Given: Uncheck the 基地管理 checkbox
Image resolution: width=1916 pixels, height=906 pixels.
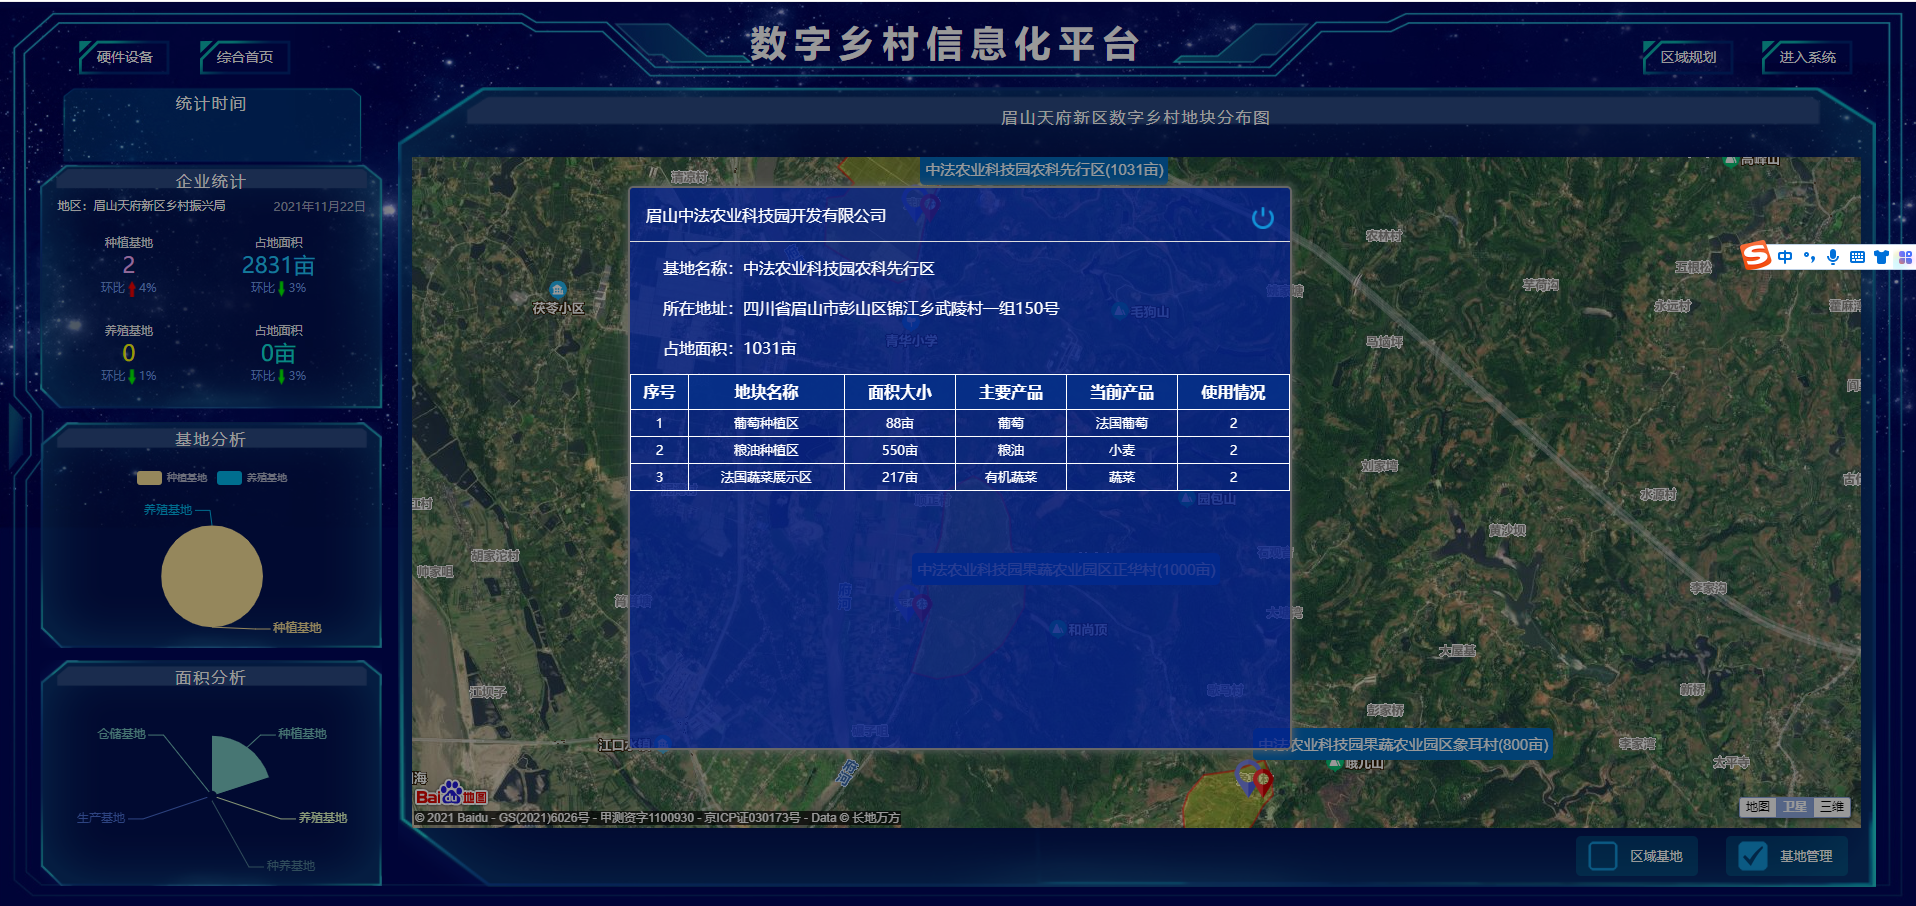Looking at the screenshot, I should pyautogui.click(x=1752, y=856).
